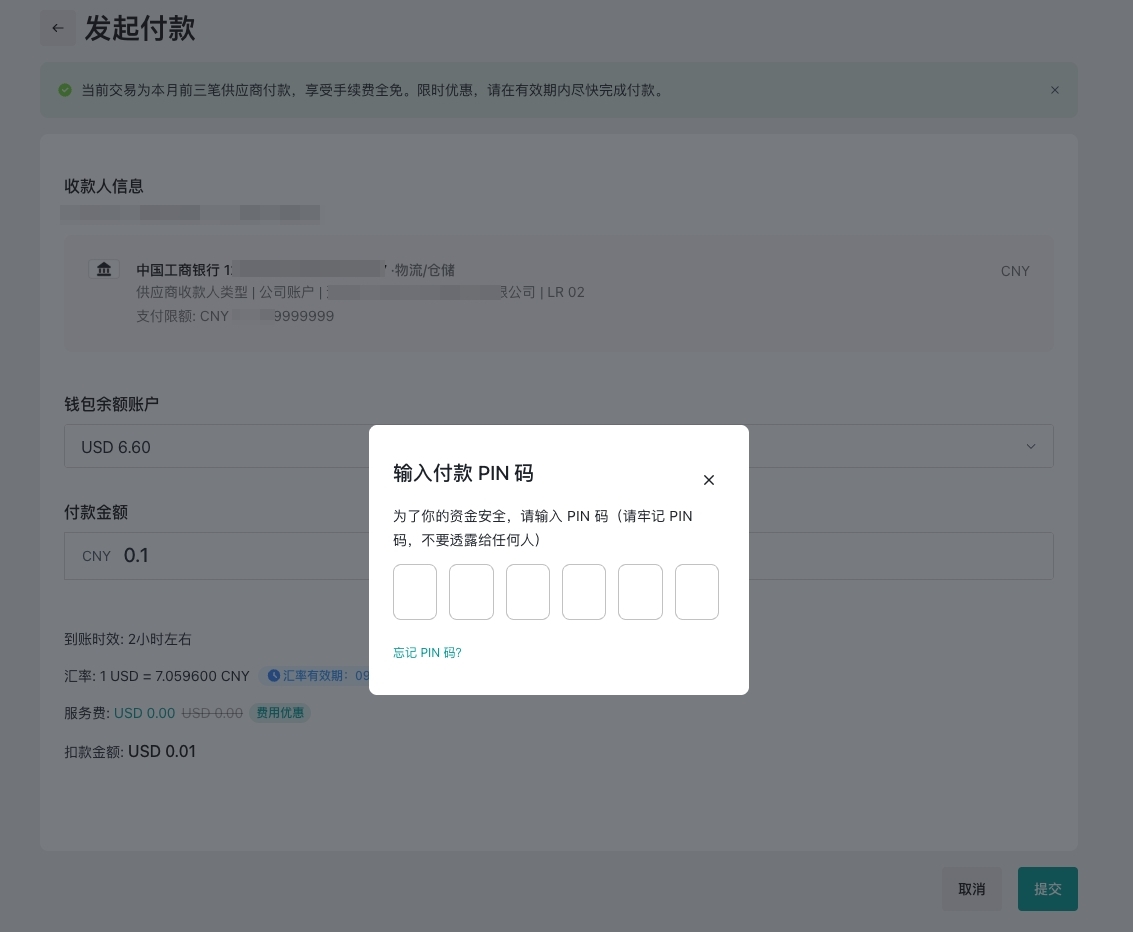1133x932 pixels.
Task: Select the fifth PIN digit box
Action: [640, 592]
